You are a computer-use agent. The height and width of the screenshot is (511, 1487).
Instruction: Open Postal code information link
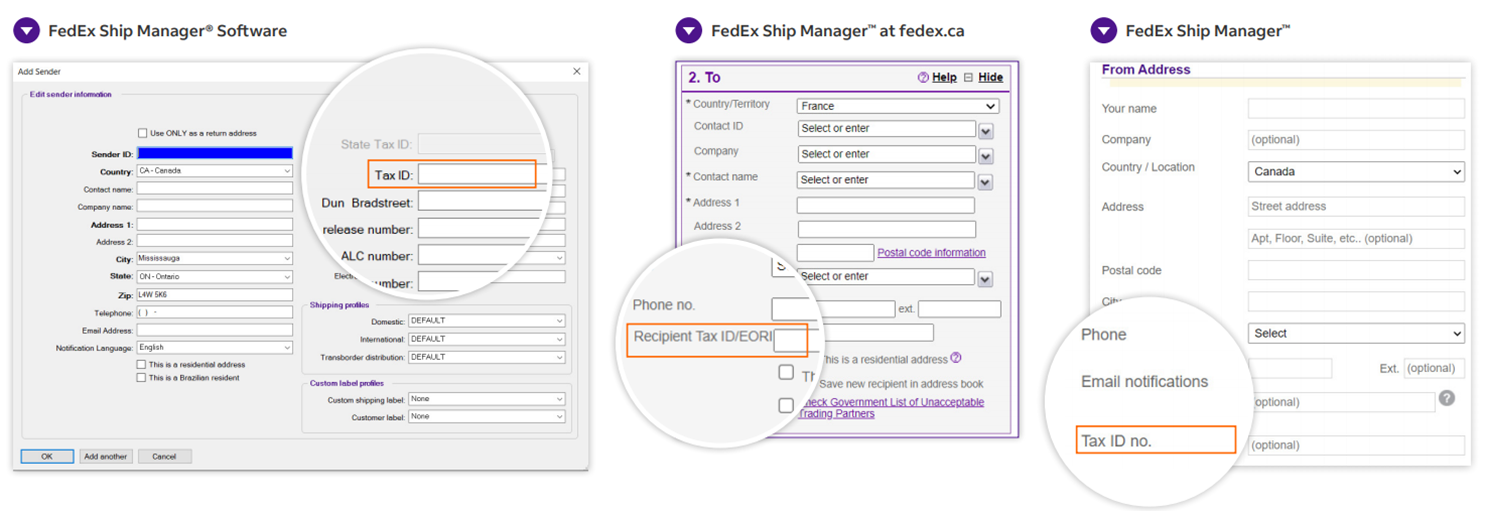coord(931,253)
